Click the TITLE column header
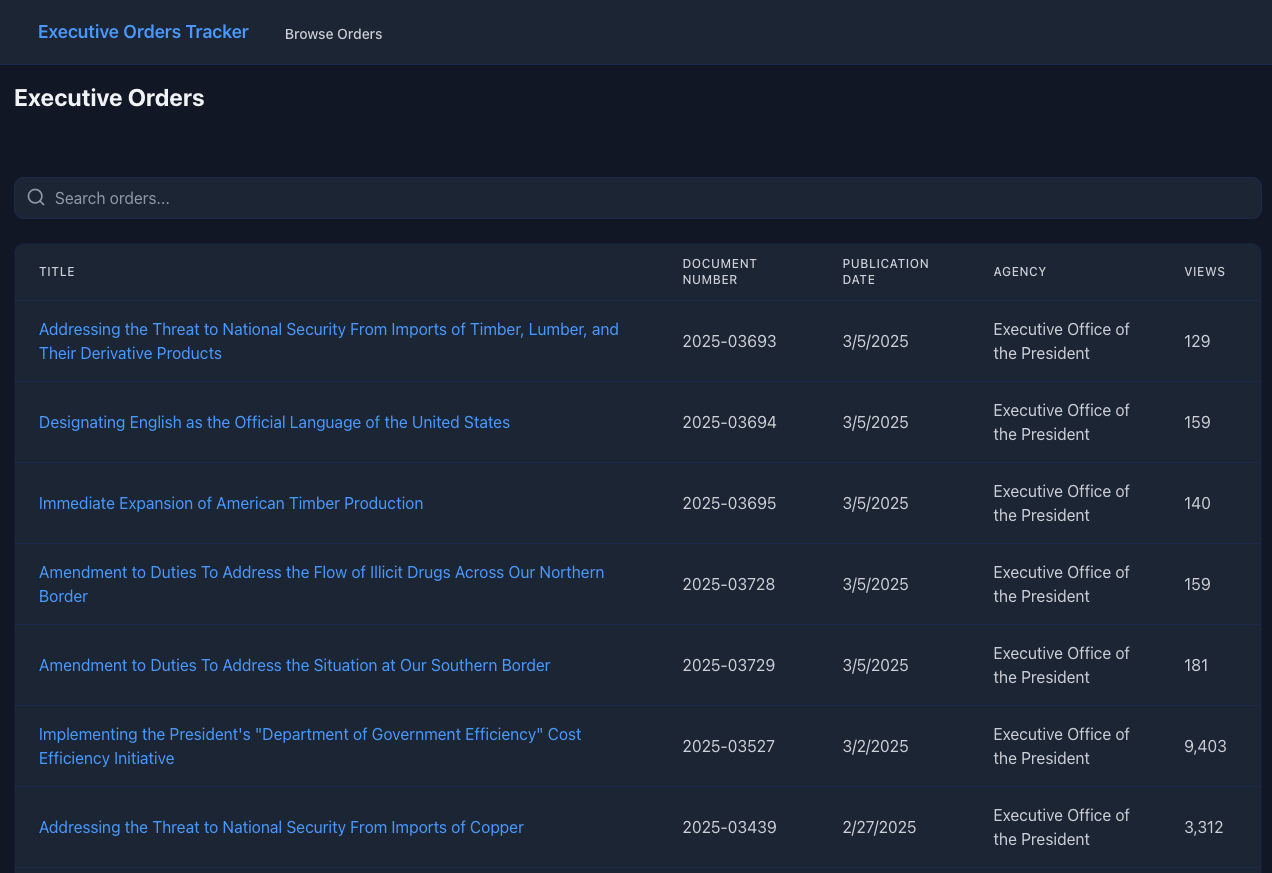 [x=57, y=272]
